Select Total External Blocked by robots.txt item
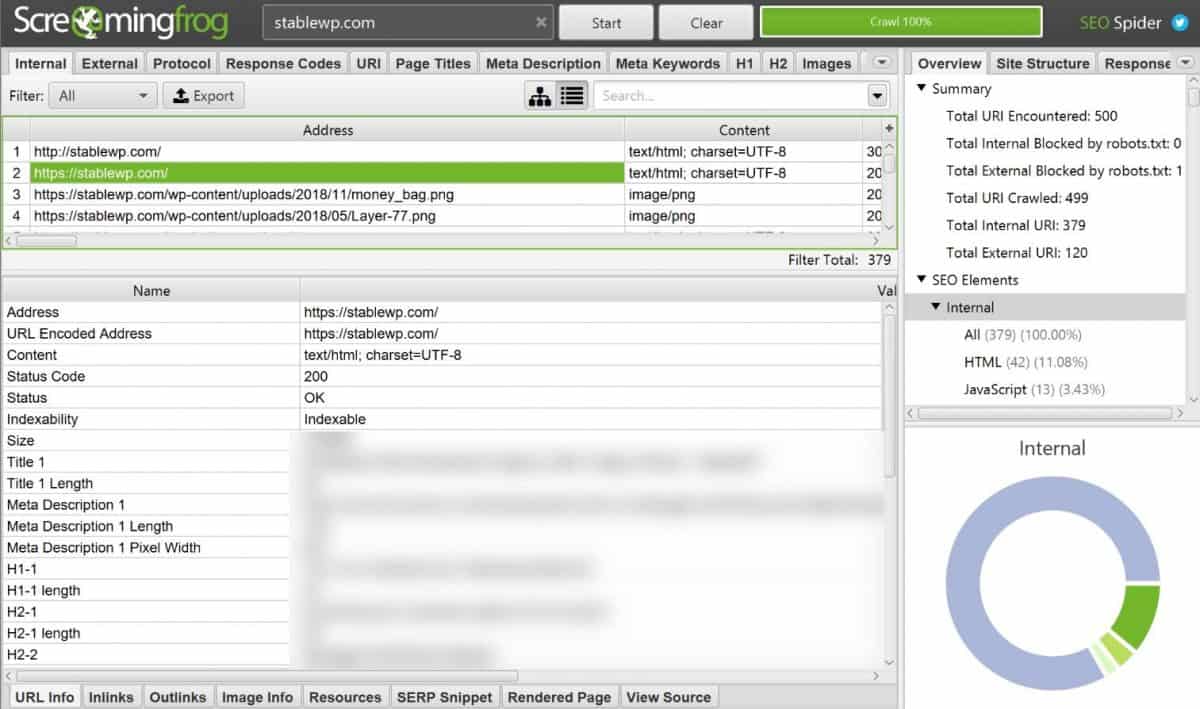 [1064, 171]
